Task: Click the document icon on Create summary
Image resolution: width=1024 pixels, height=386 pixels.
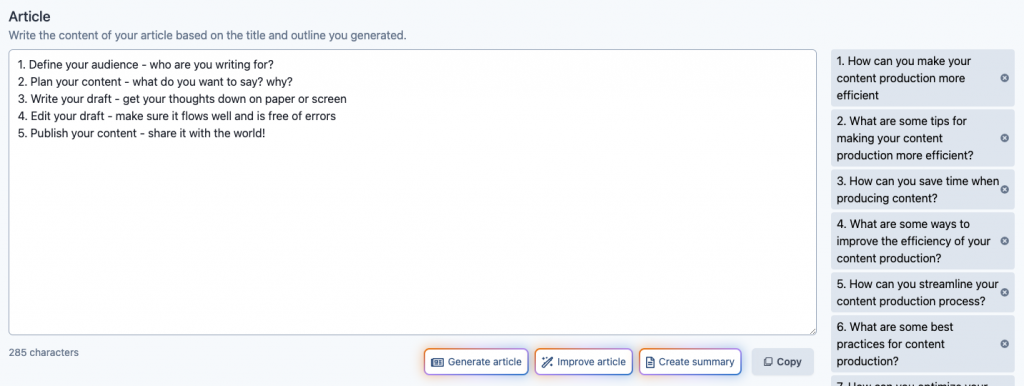Action: point(650,362)
